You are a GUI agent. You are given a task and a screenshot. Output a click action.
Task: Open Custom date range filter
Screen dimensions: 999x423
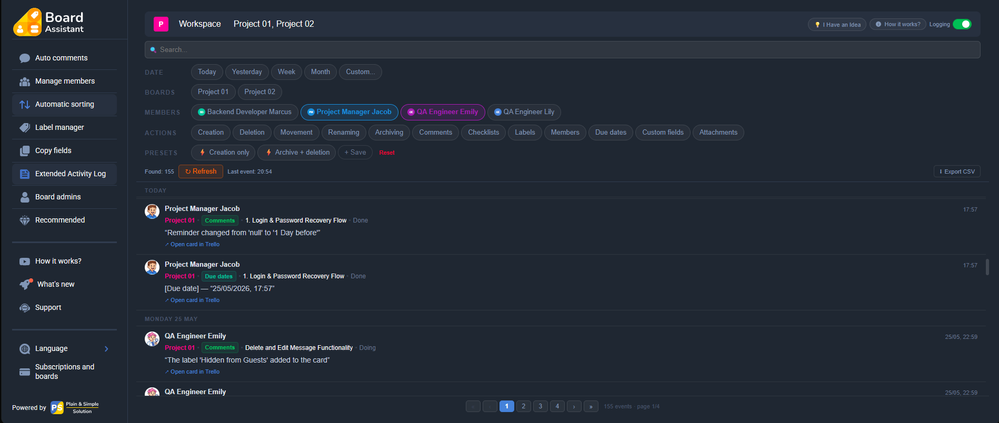(x=361, y=72)
